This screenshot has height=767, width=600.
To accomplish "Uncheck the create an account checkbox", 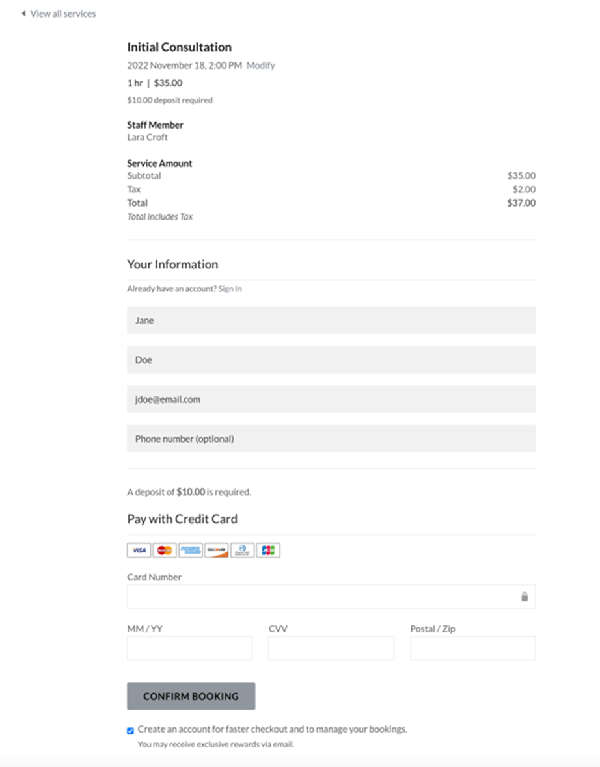I will click(130, 730).
